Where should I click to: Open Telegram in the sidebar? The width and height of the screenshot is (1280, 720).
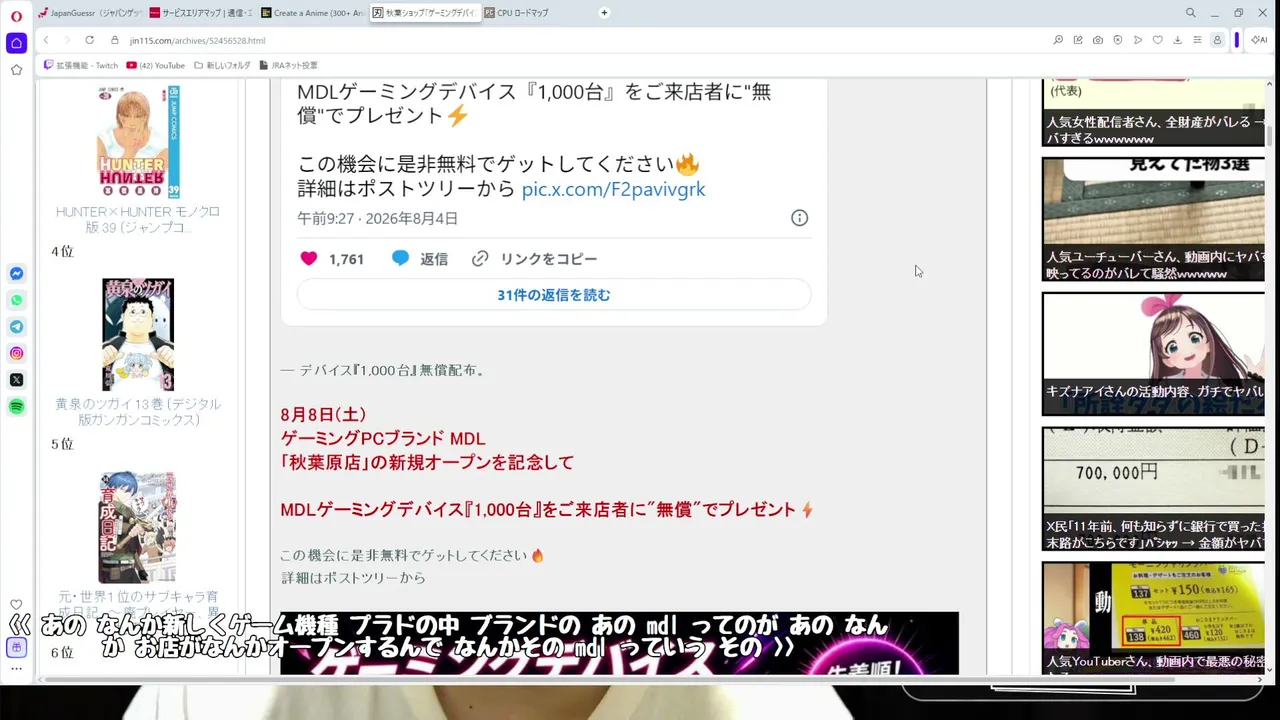(16, 327)
